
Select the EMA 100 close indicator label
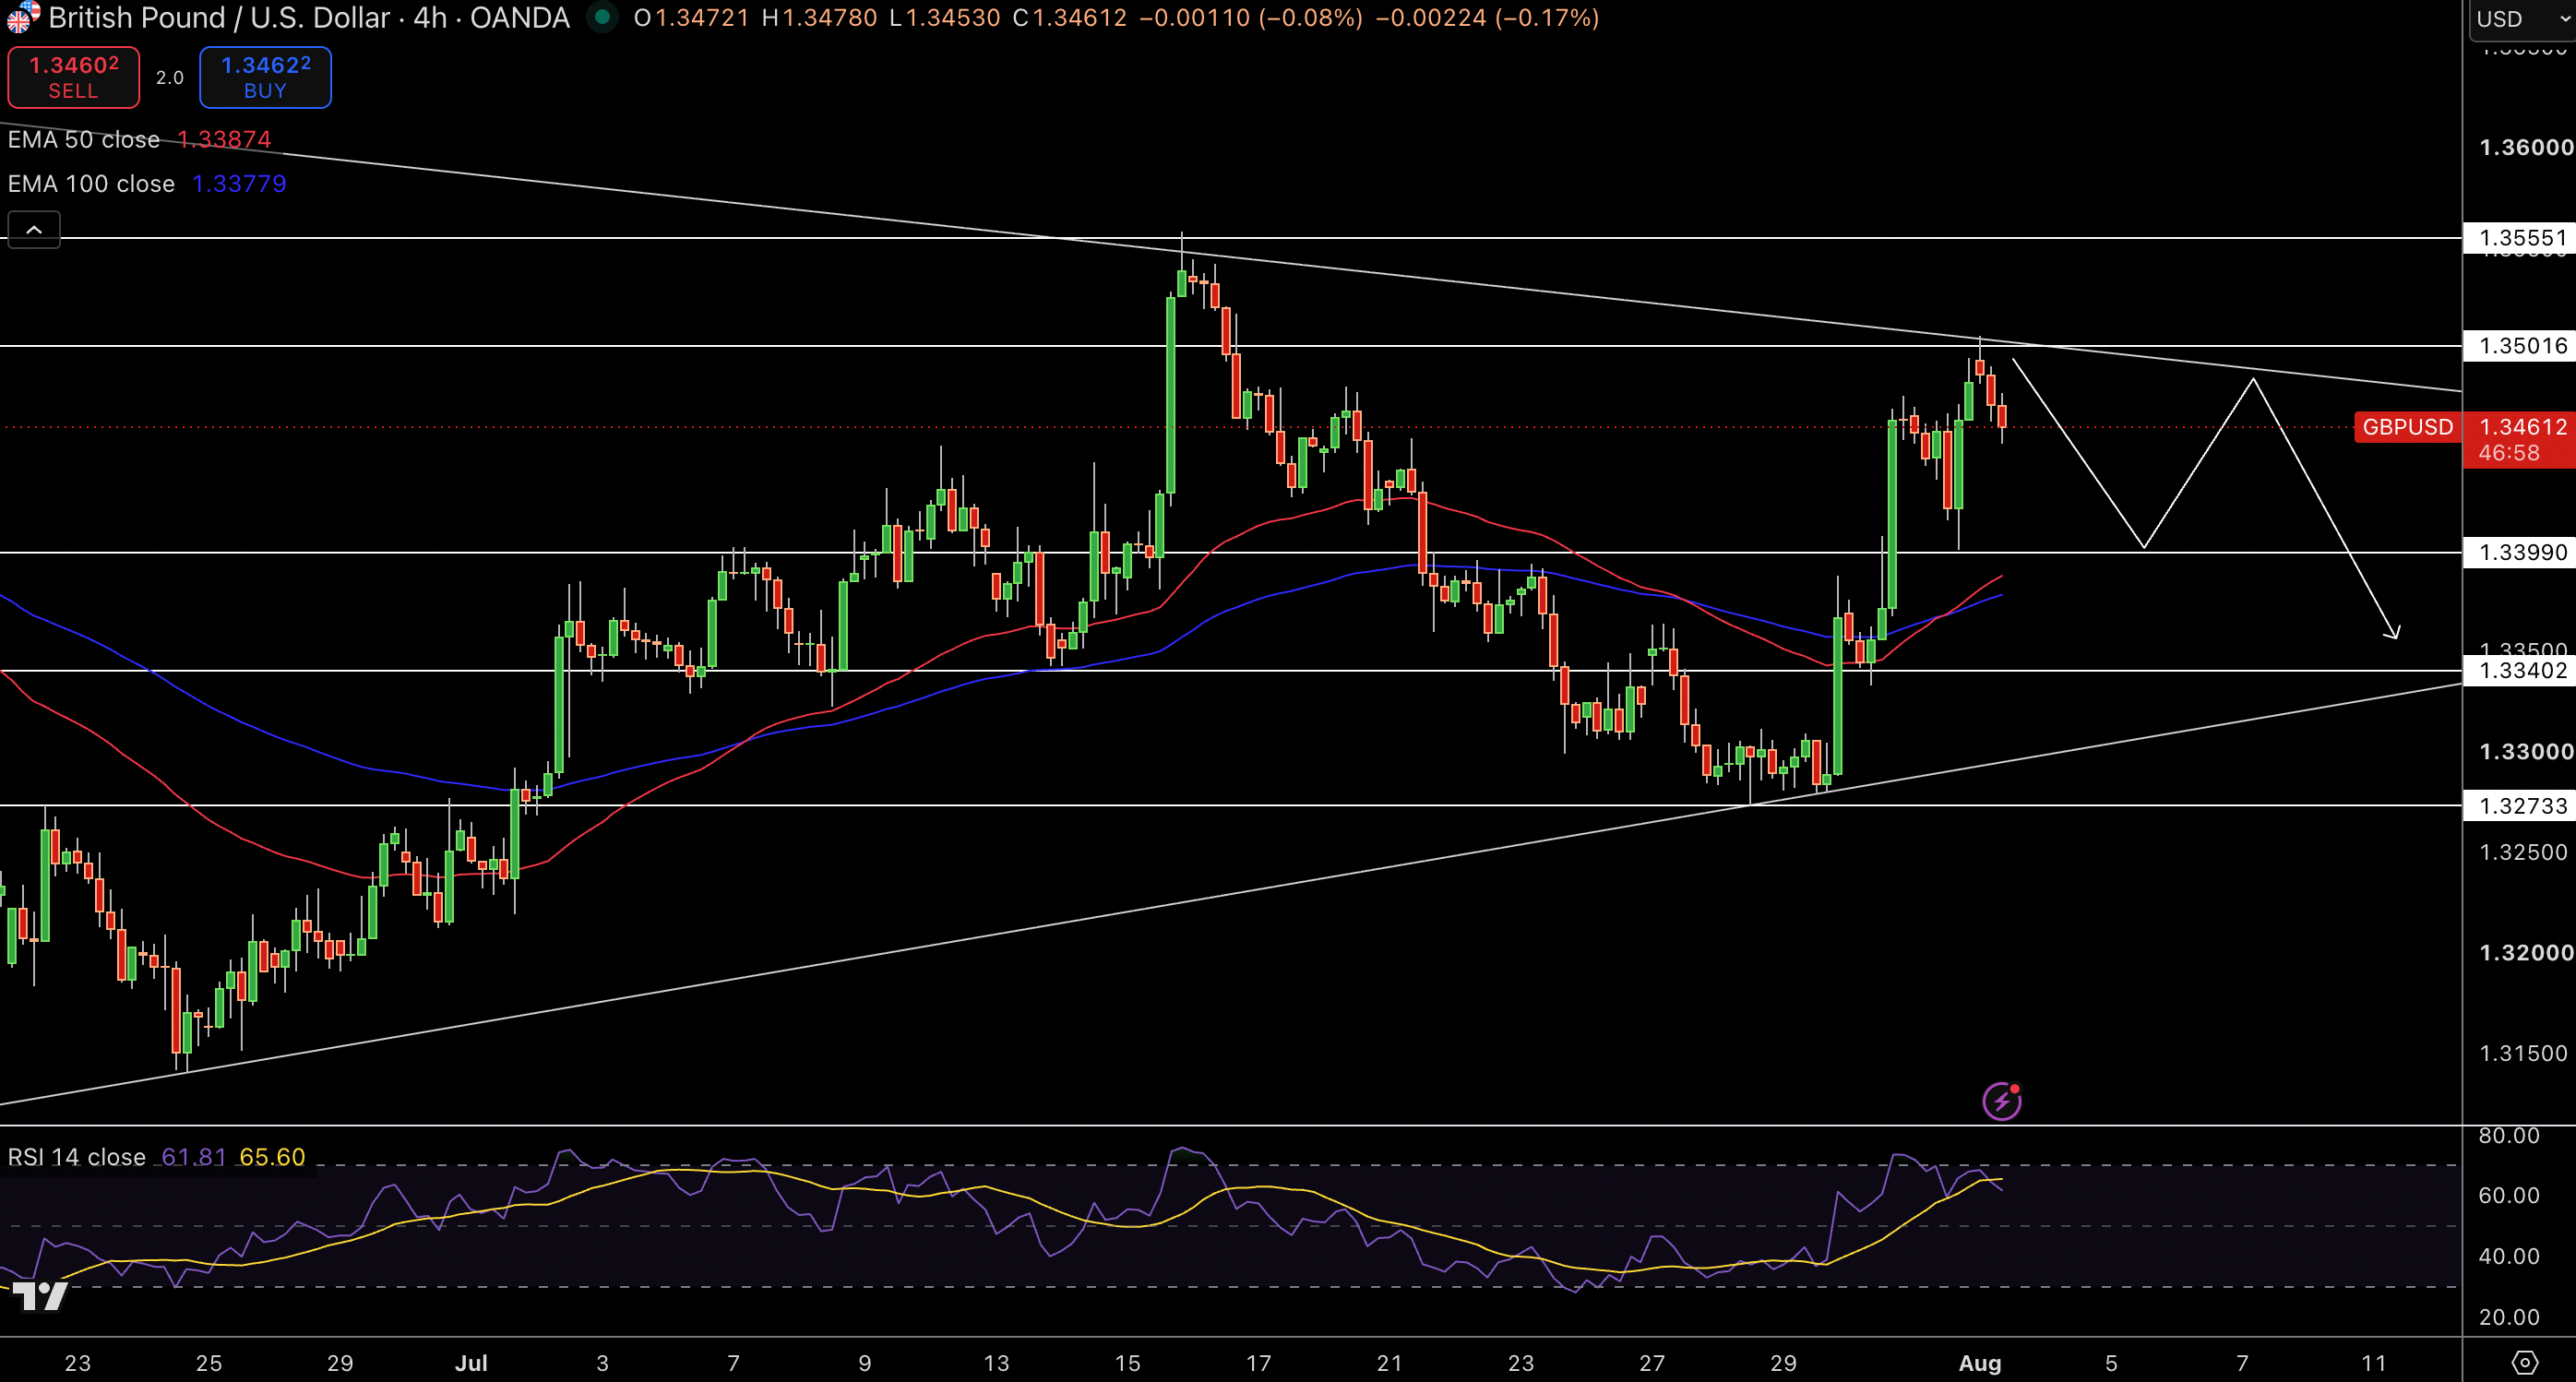point(91,184)
